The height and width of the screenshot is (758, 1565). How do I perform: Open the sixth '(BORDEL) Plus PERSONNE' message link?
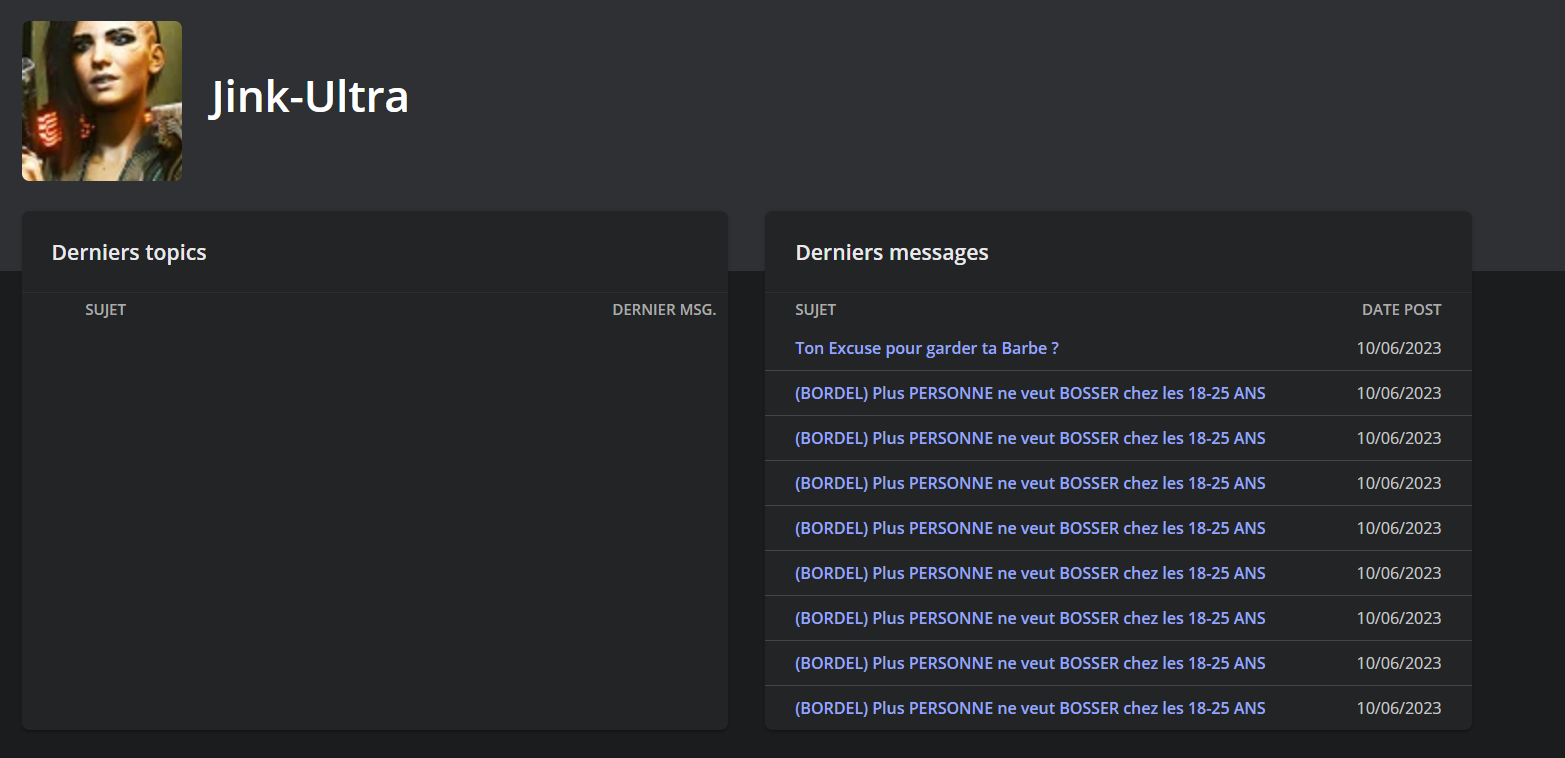tap(1029, 618)
